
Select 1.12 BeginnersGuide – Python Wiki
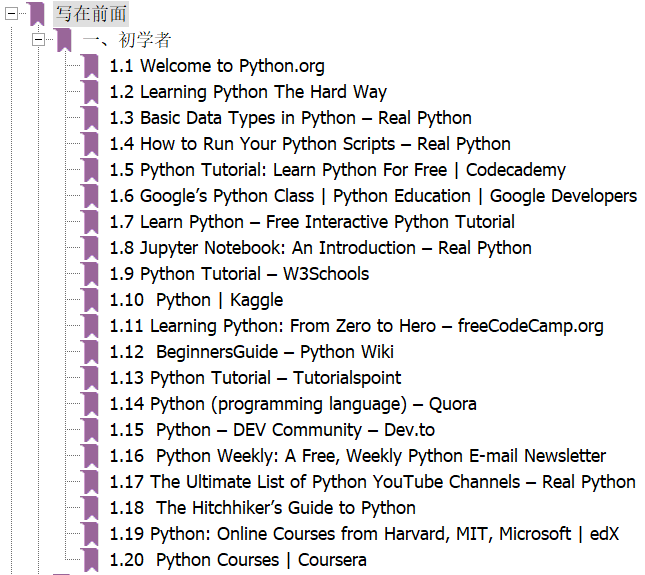tap(252, 352)
